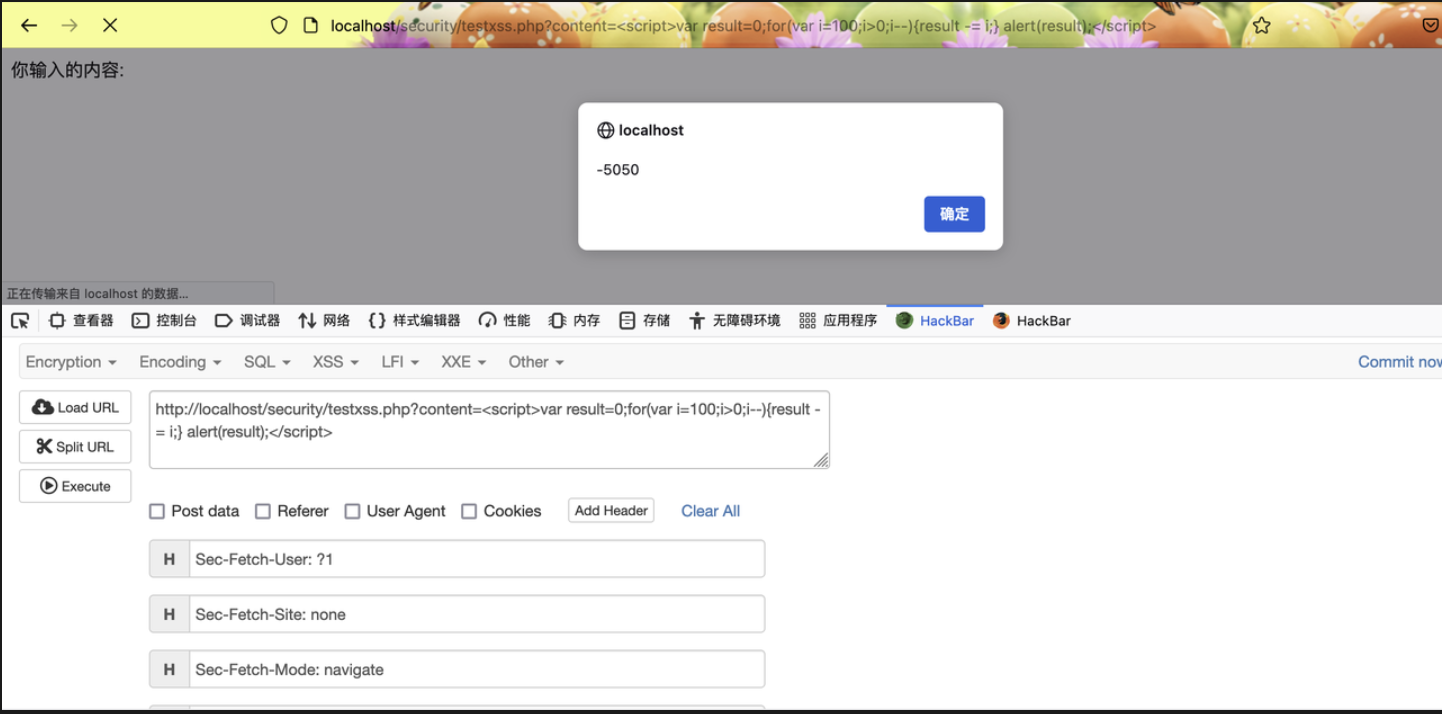
Task: Open the Network (网络) devtools tab
Action: pos(324,320)
